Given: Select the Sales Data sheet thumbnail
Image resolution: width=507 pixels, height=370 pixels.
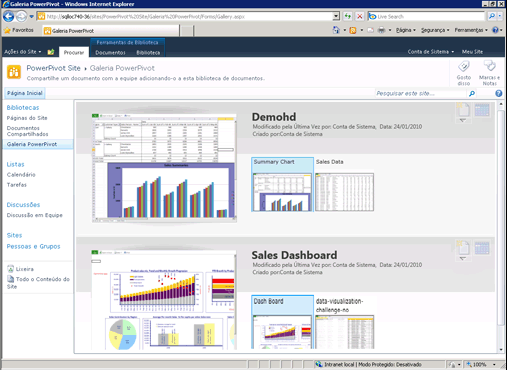Looking at the screenshot, I should (x=344, y=192).
